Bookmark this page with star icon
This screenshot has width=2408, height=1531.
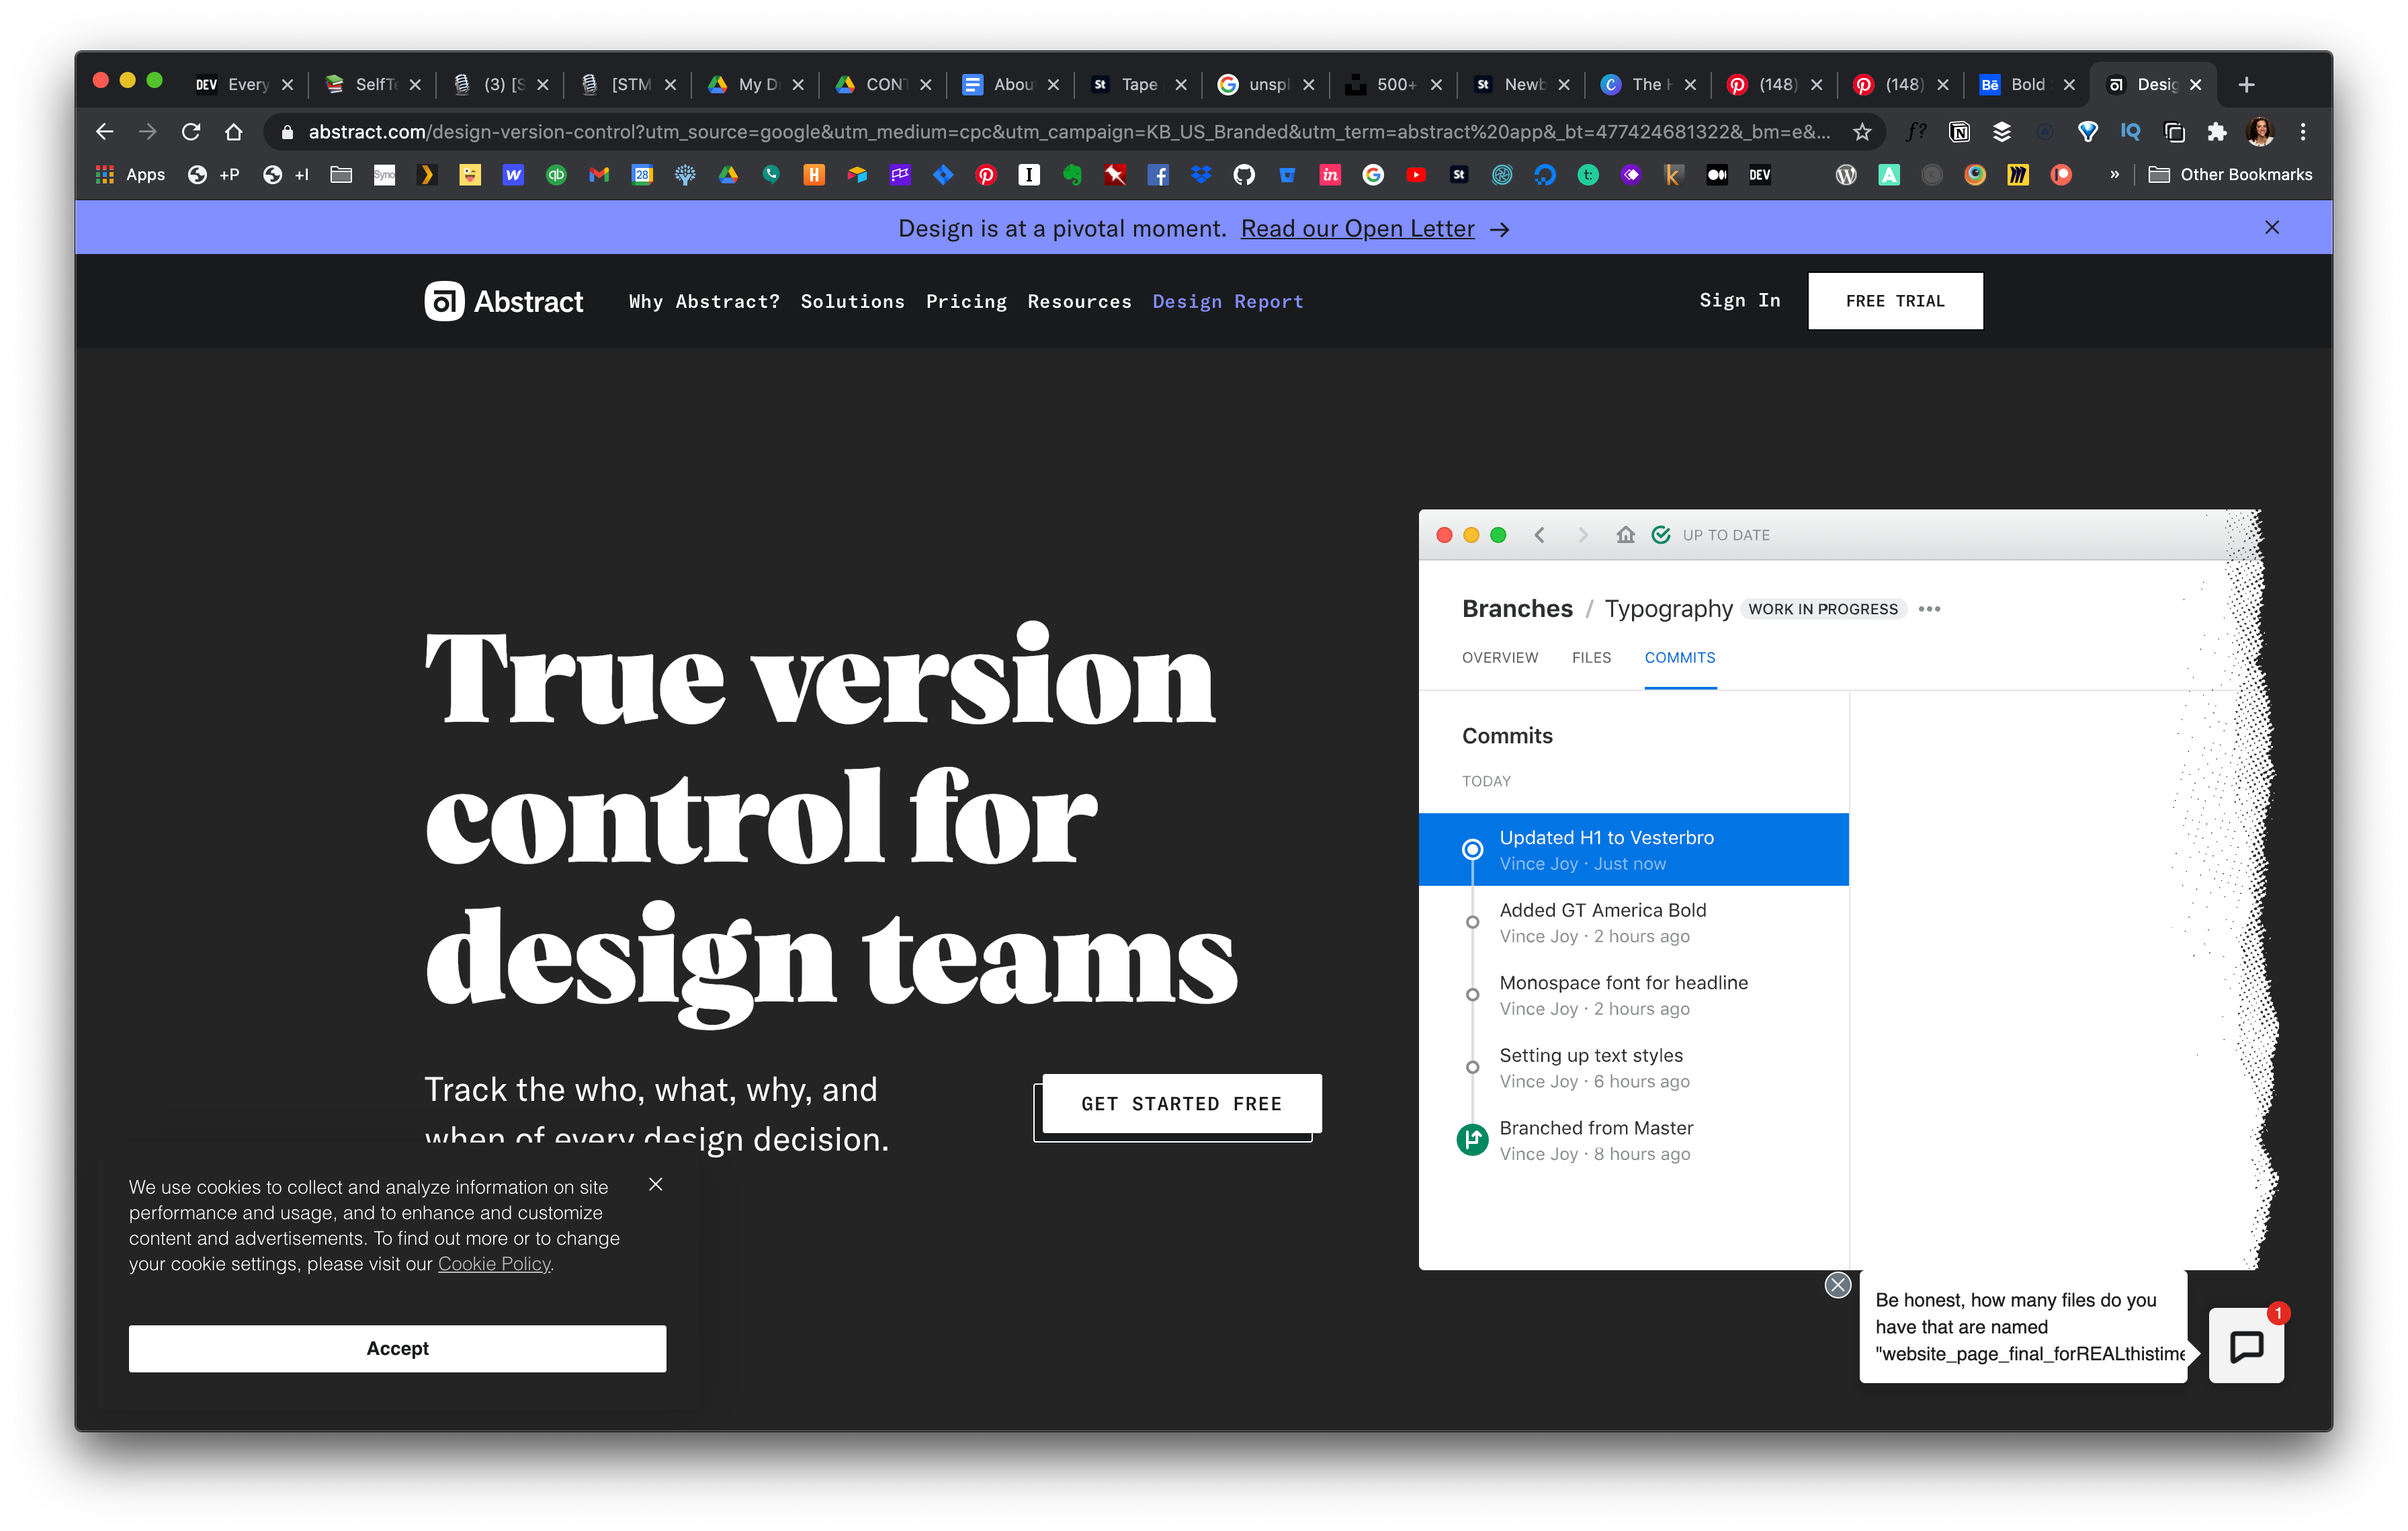pos(1861,132)
